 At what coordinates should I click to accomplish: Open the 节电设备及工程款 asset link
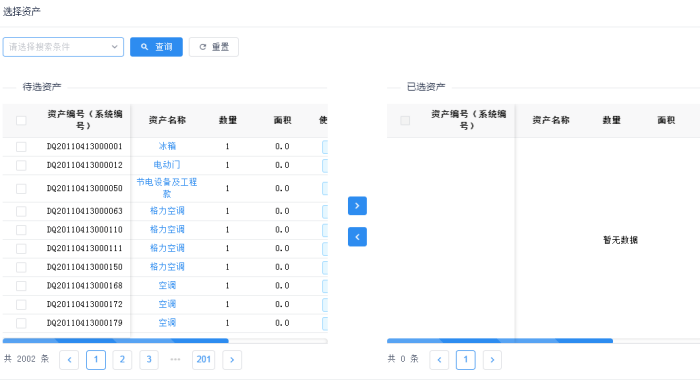click(167, 188)
